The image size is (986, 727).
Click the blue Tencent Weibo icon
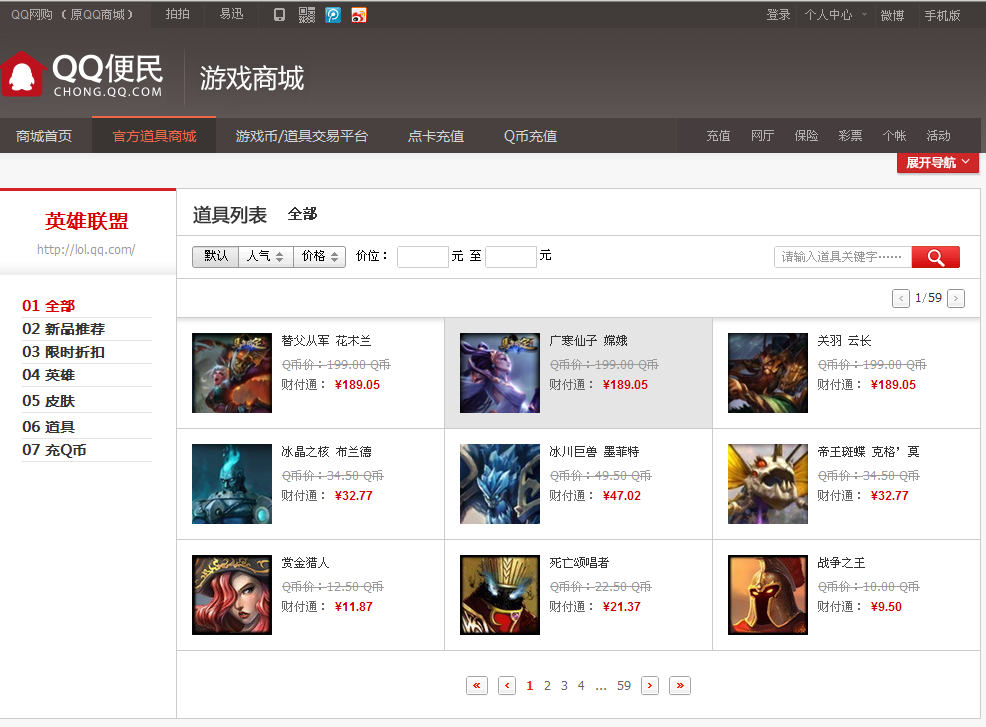pyautogui.click(x=333, y=15)
